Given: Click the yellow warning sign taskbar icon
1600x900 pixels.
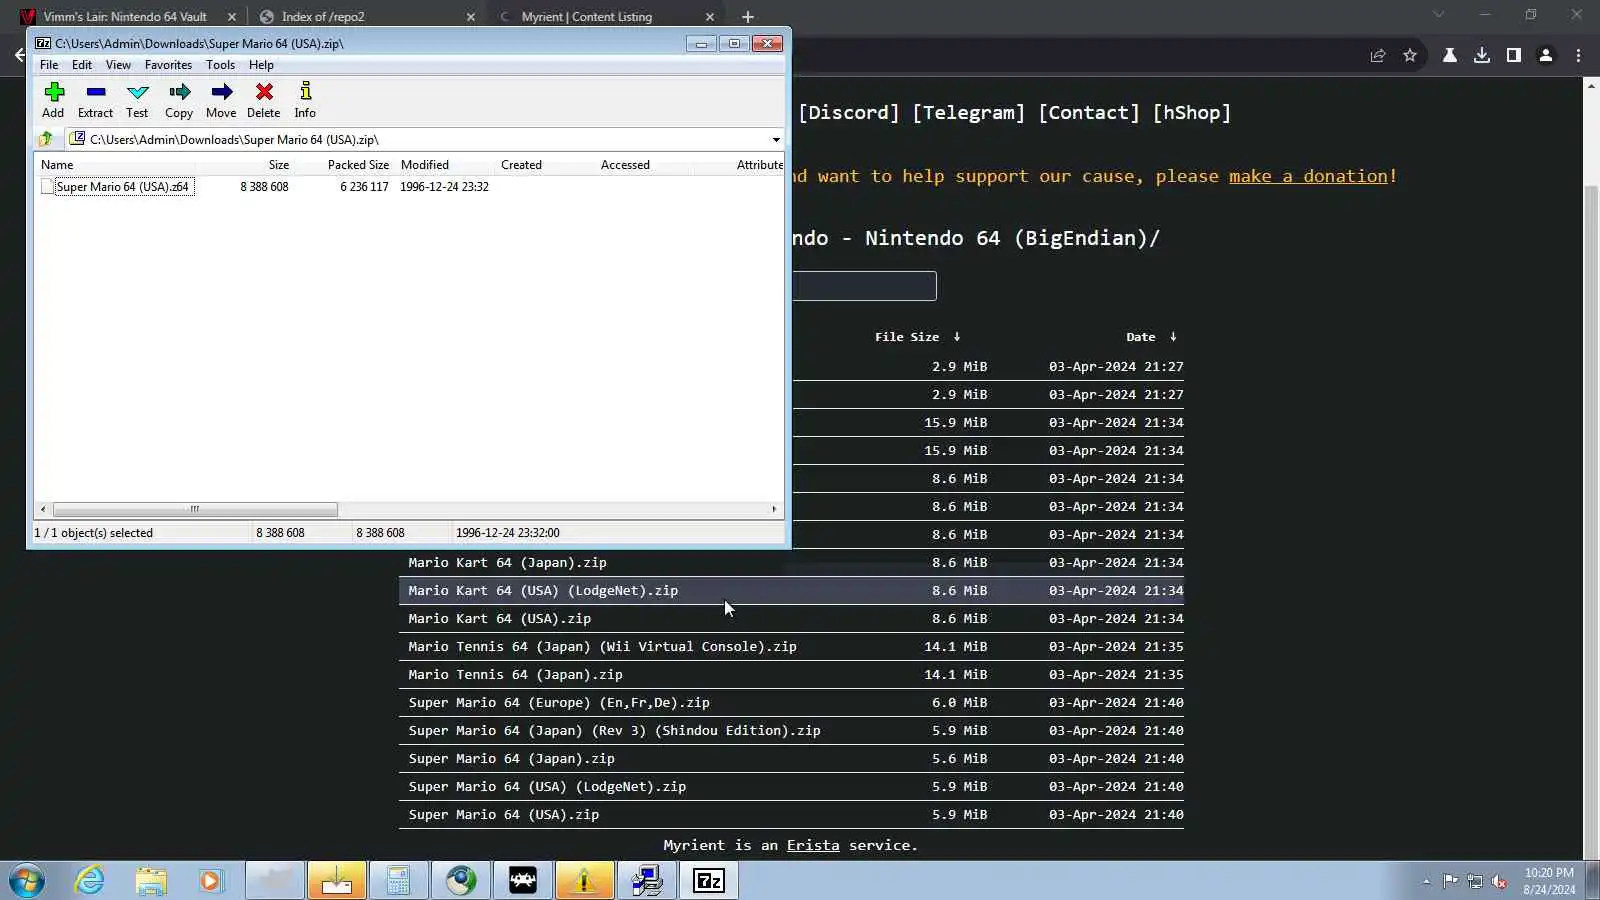Looking at the screenshot, I should pos(585,881).
